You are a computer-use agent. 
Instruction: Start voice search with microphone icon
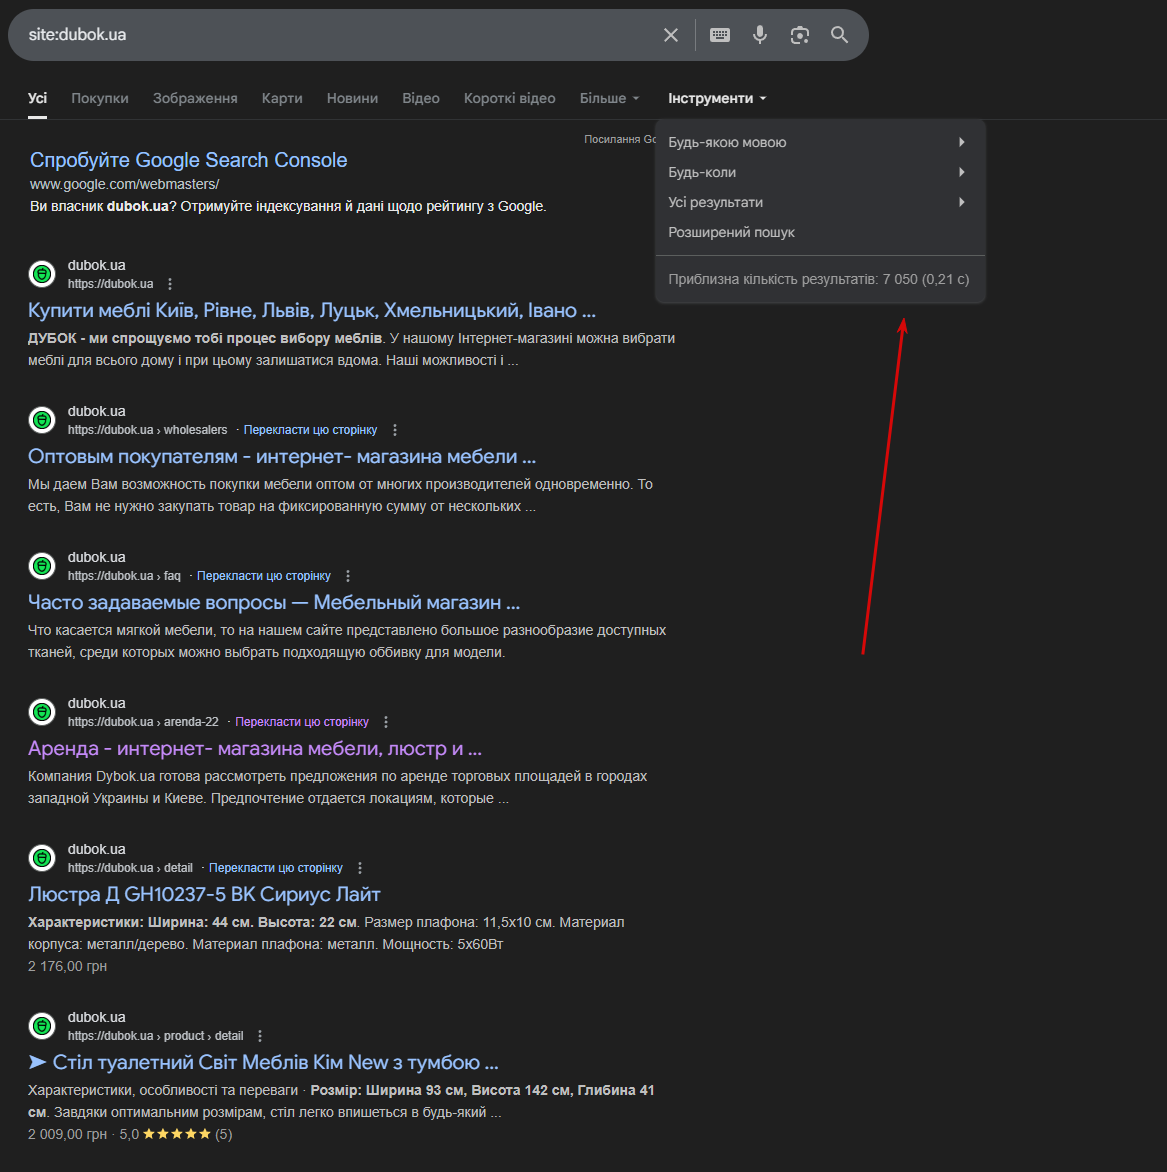click(x=760, y=35)
